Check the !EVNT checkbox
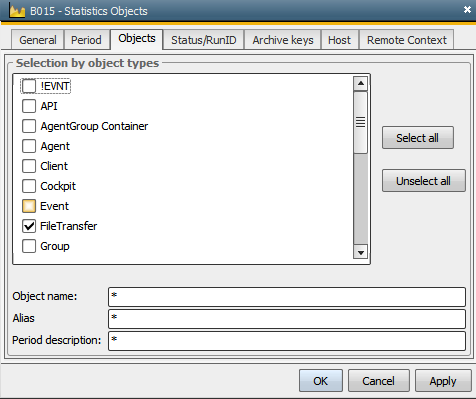476x399 pixels. point(29,86)
